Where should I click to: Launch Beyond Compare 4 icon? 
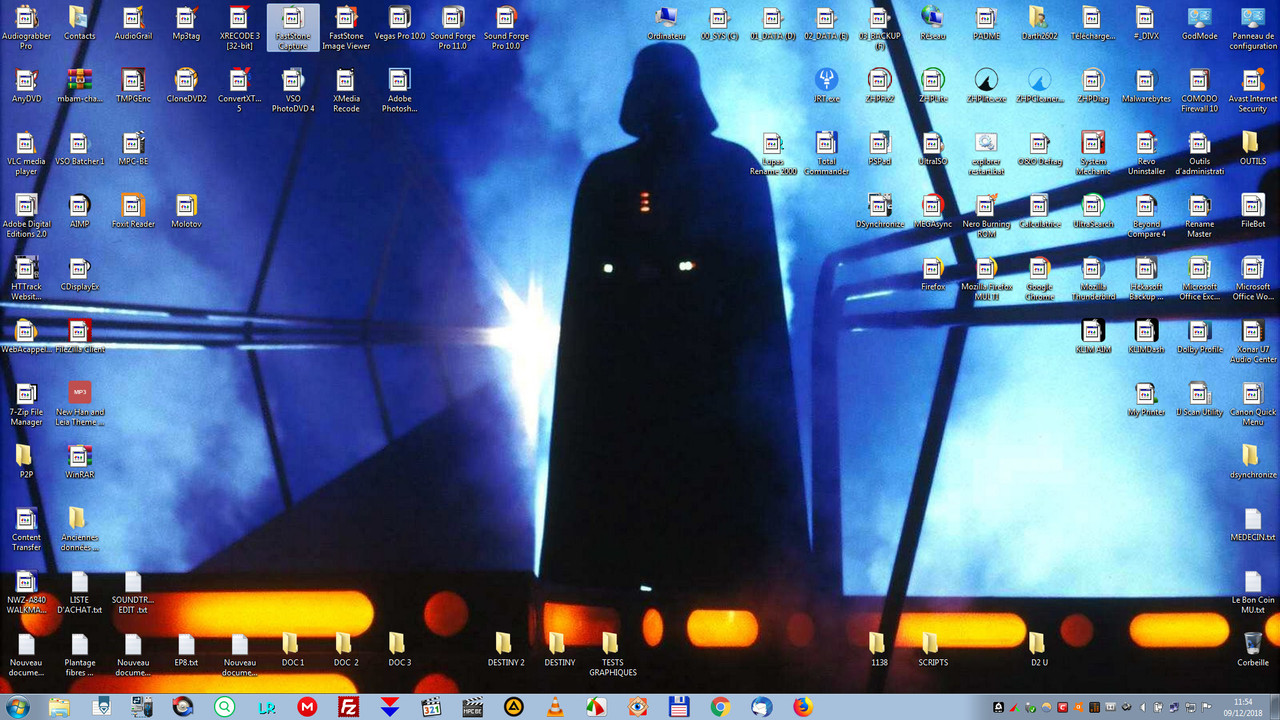click(x=1146, y=216)
